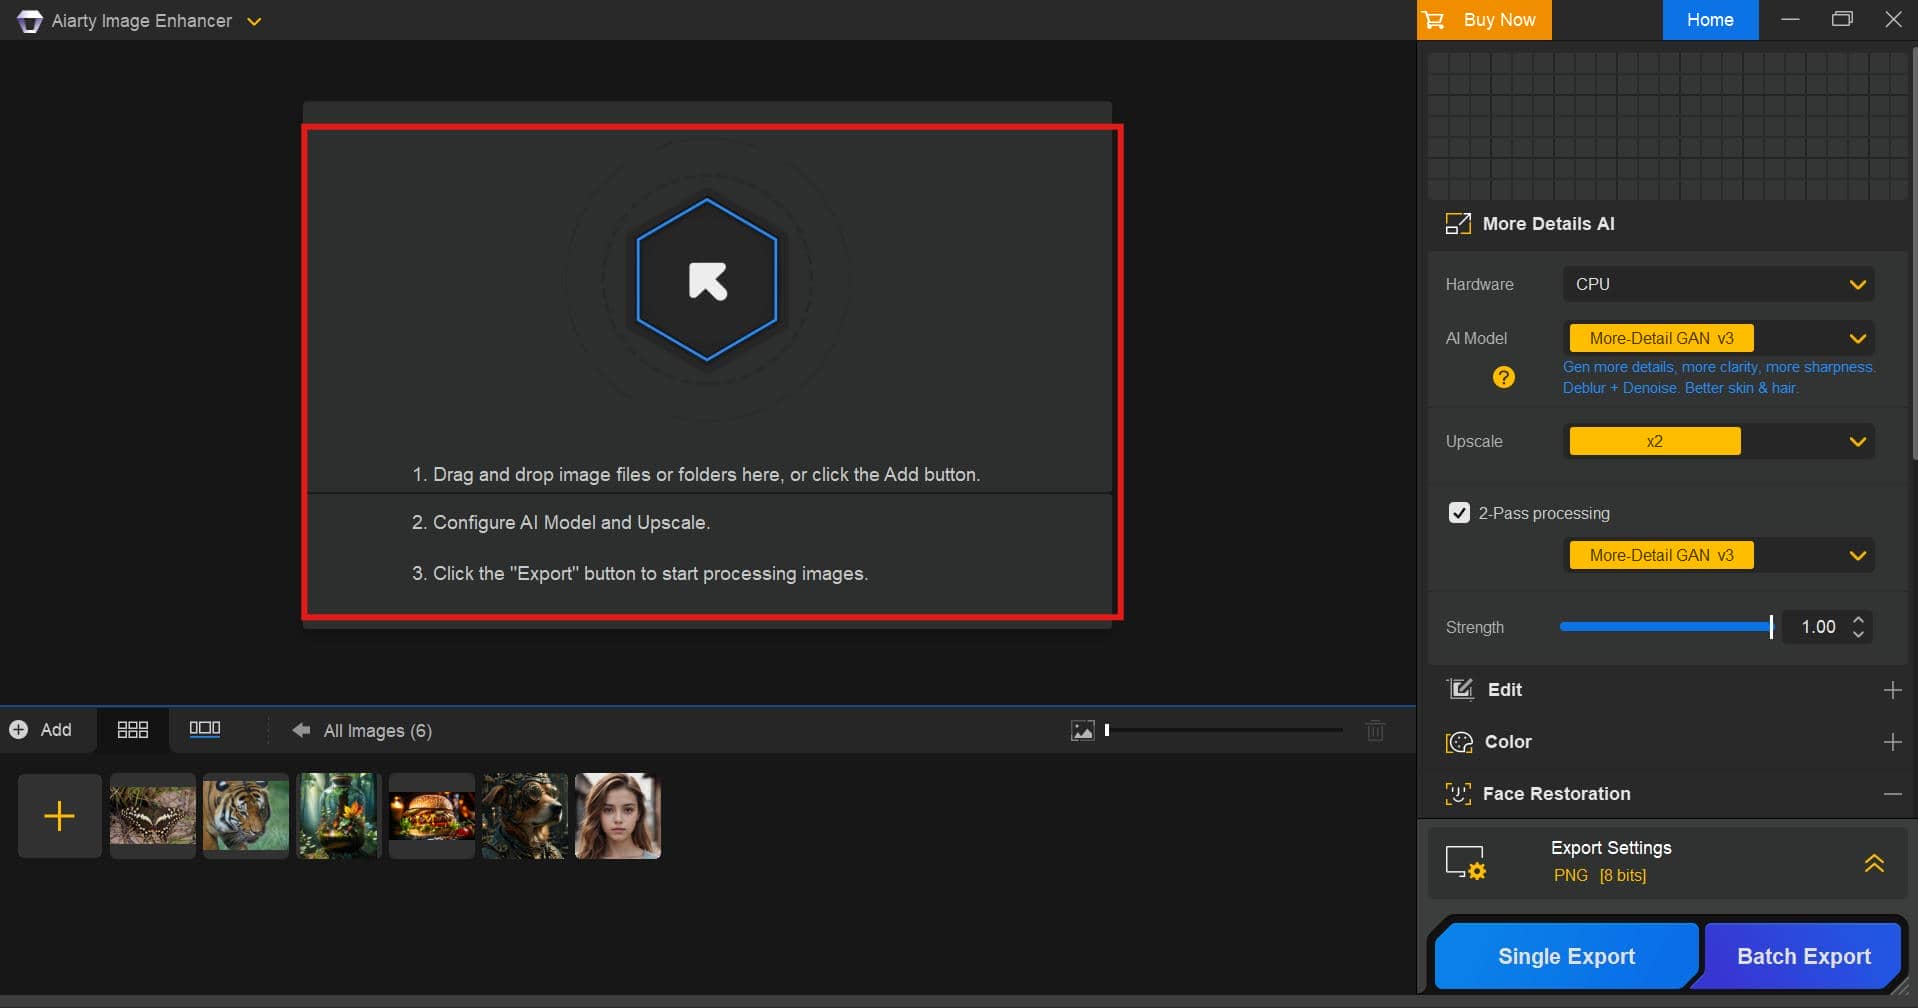
Task: Click the Single Export button
Action: pyautogui.click(x=1566, y=956)
